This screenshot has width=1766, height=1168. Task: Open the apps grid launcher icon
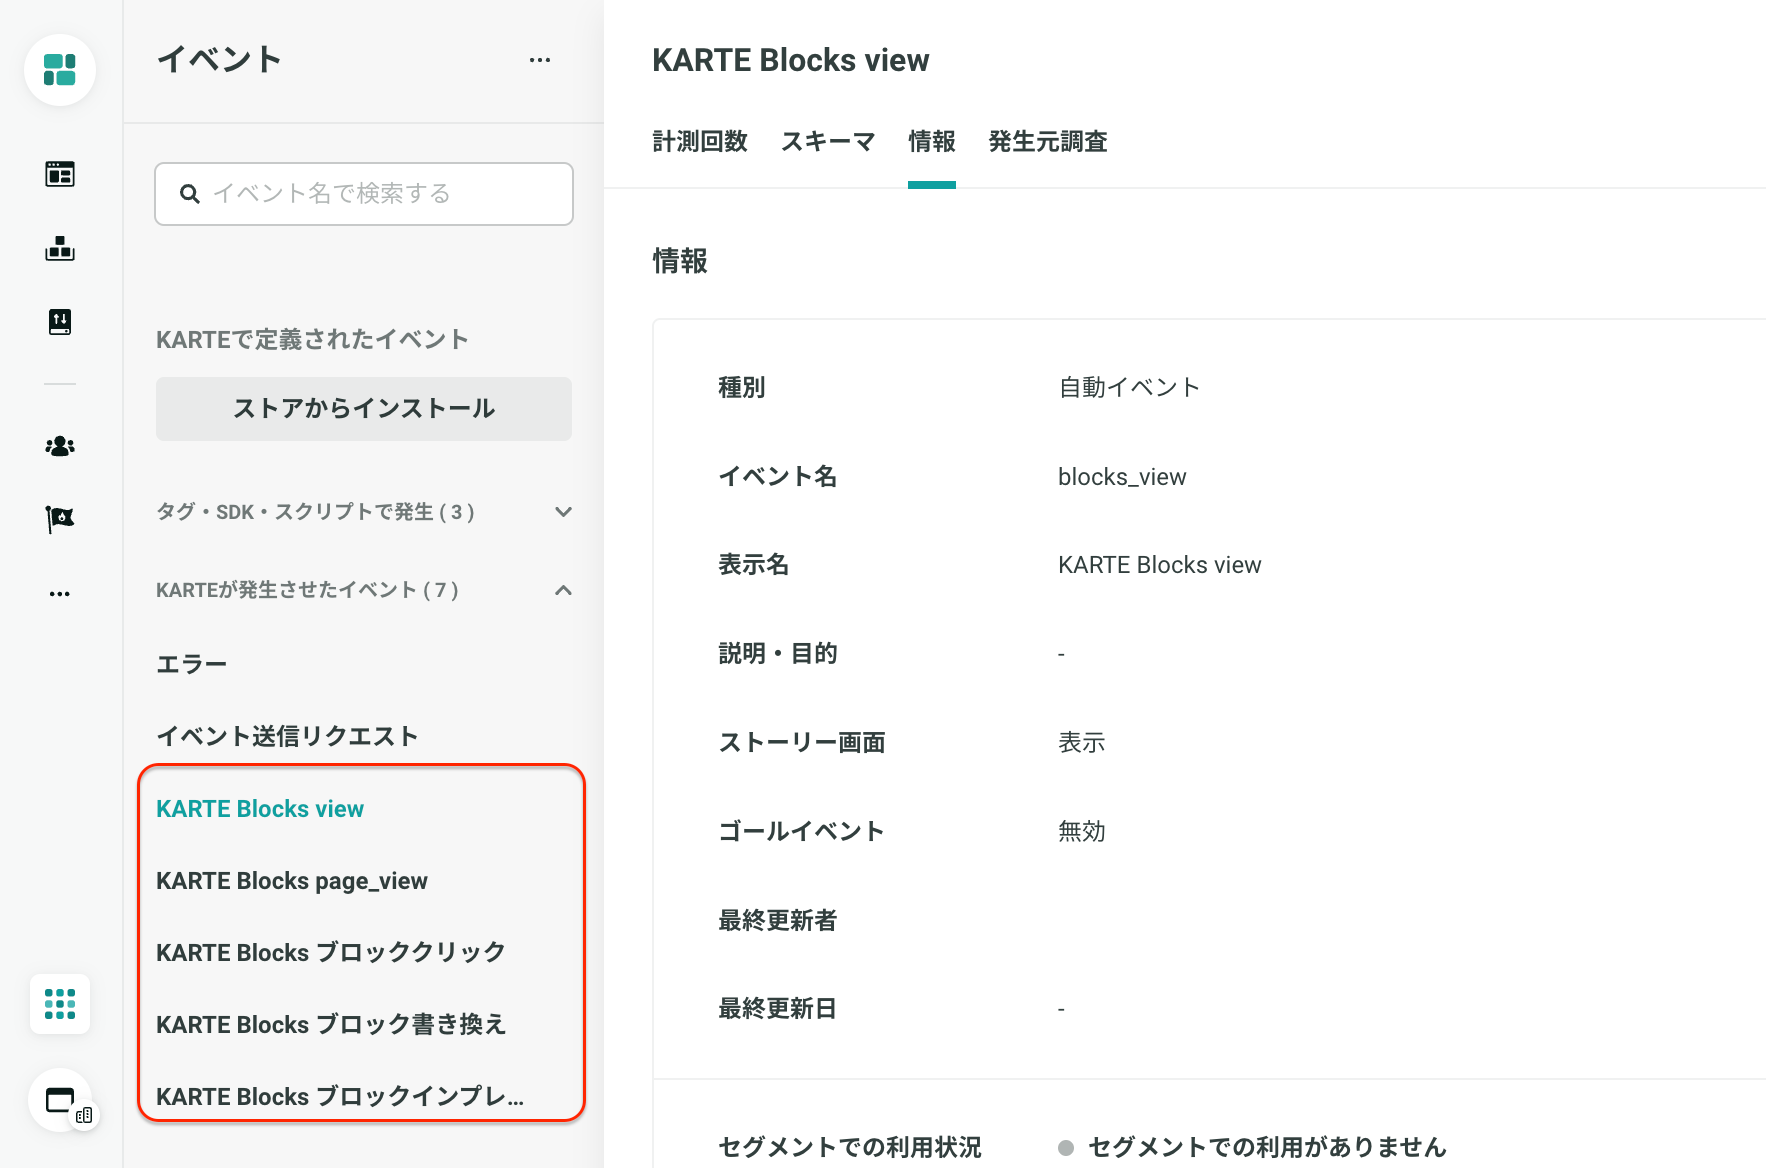tap(60, 1004)
